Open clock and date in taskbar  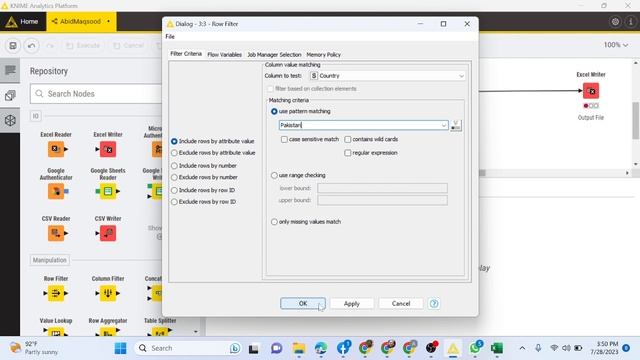(604, 348)
